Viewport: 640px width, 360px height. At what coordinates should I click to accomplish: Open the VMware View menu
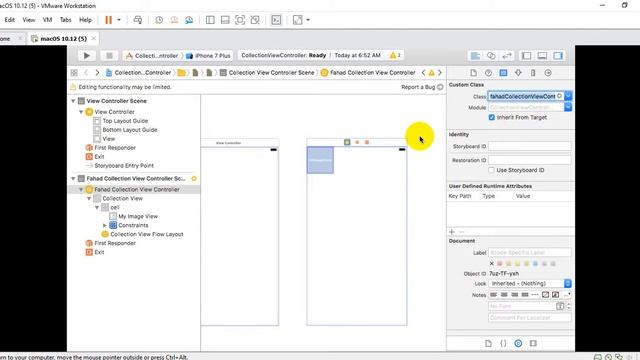coord(29,20)
